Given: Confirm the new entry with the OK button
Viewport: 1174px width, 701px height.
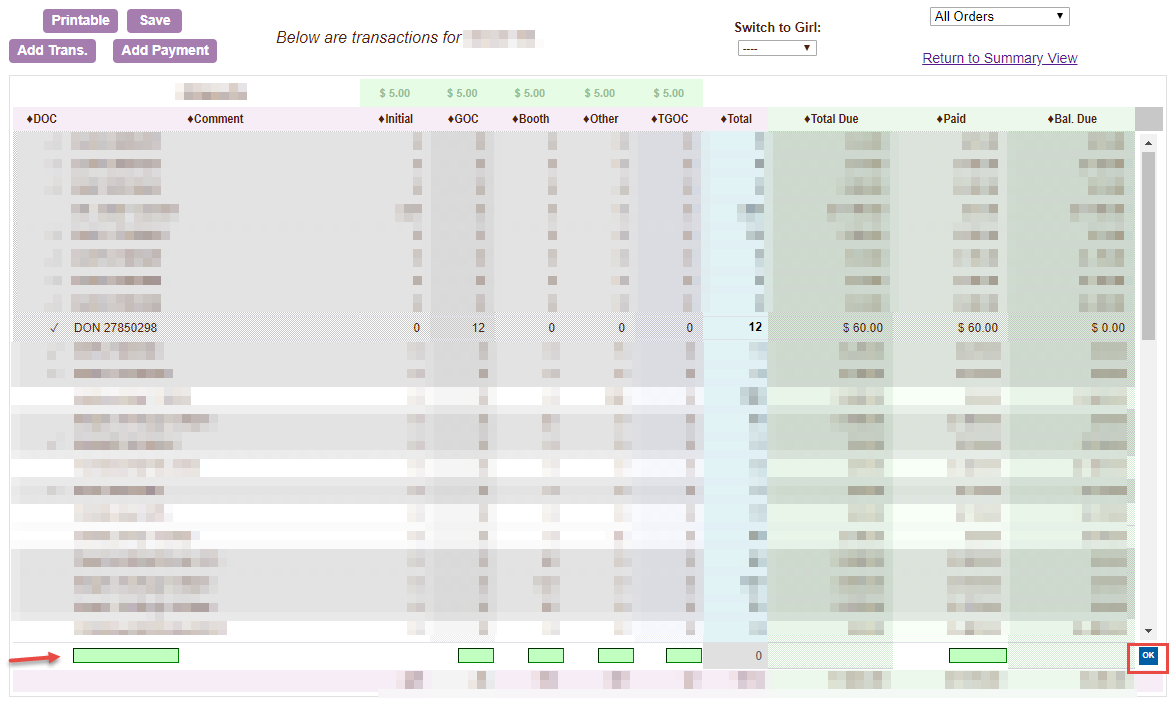Looking at the screenshot, I should pos(1146,656).
